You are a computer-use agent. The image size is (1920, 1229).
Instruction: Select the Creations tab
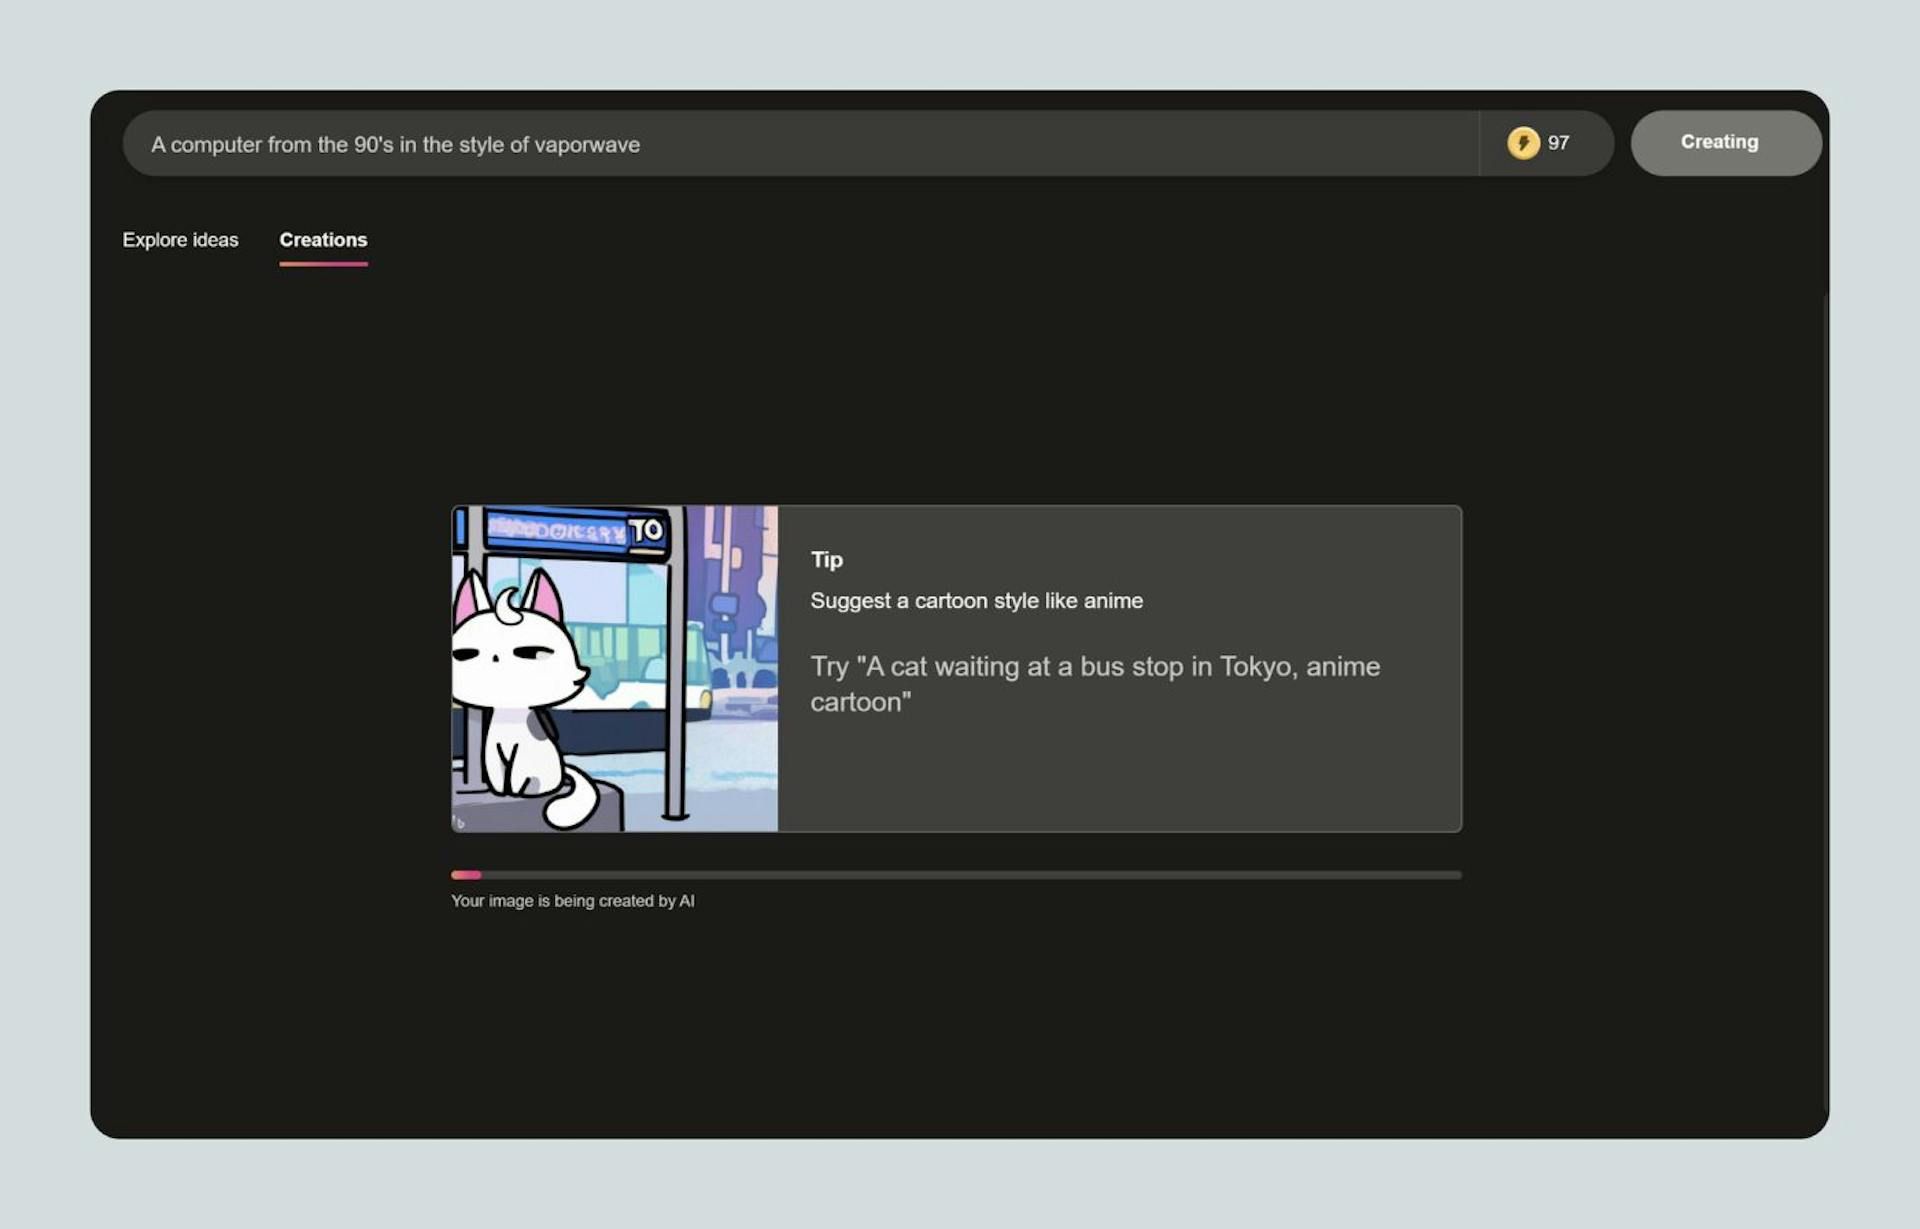coord(323,240)
